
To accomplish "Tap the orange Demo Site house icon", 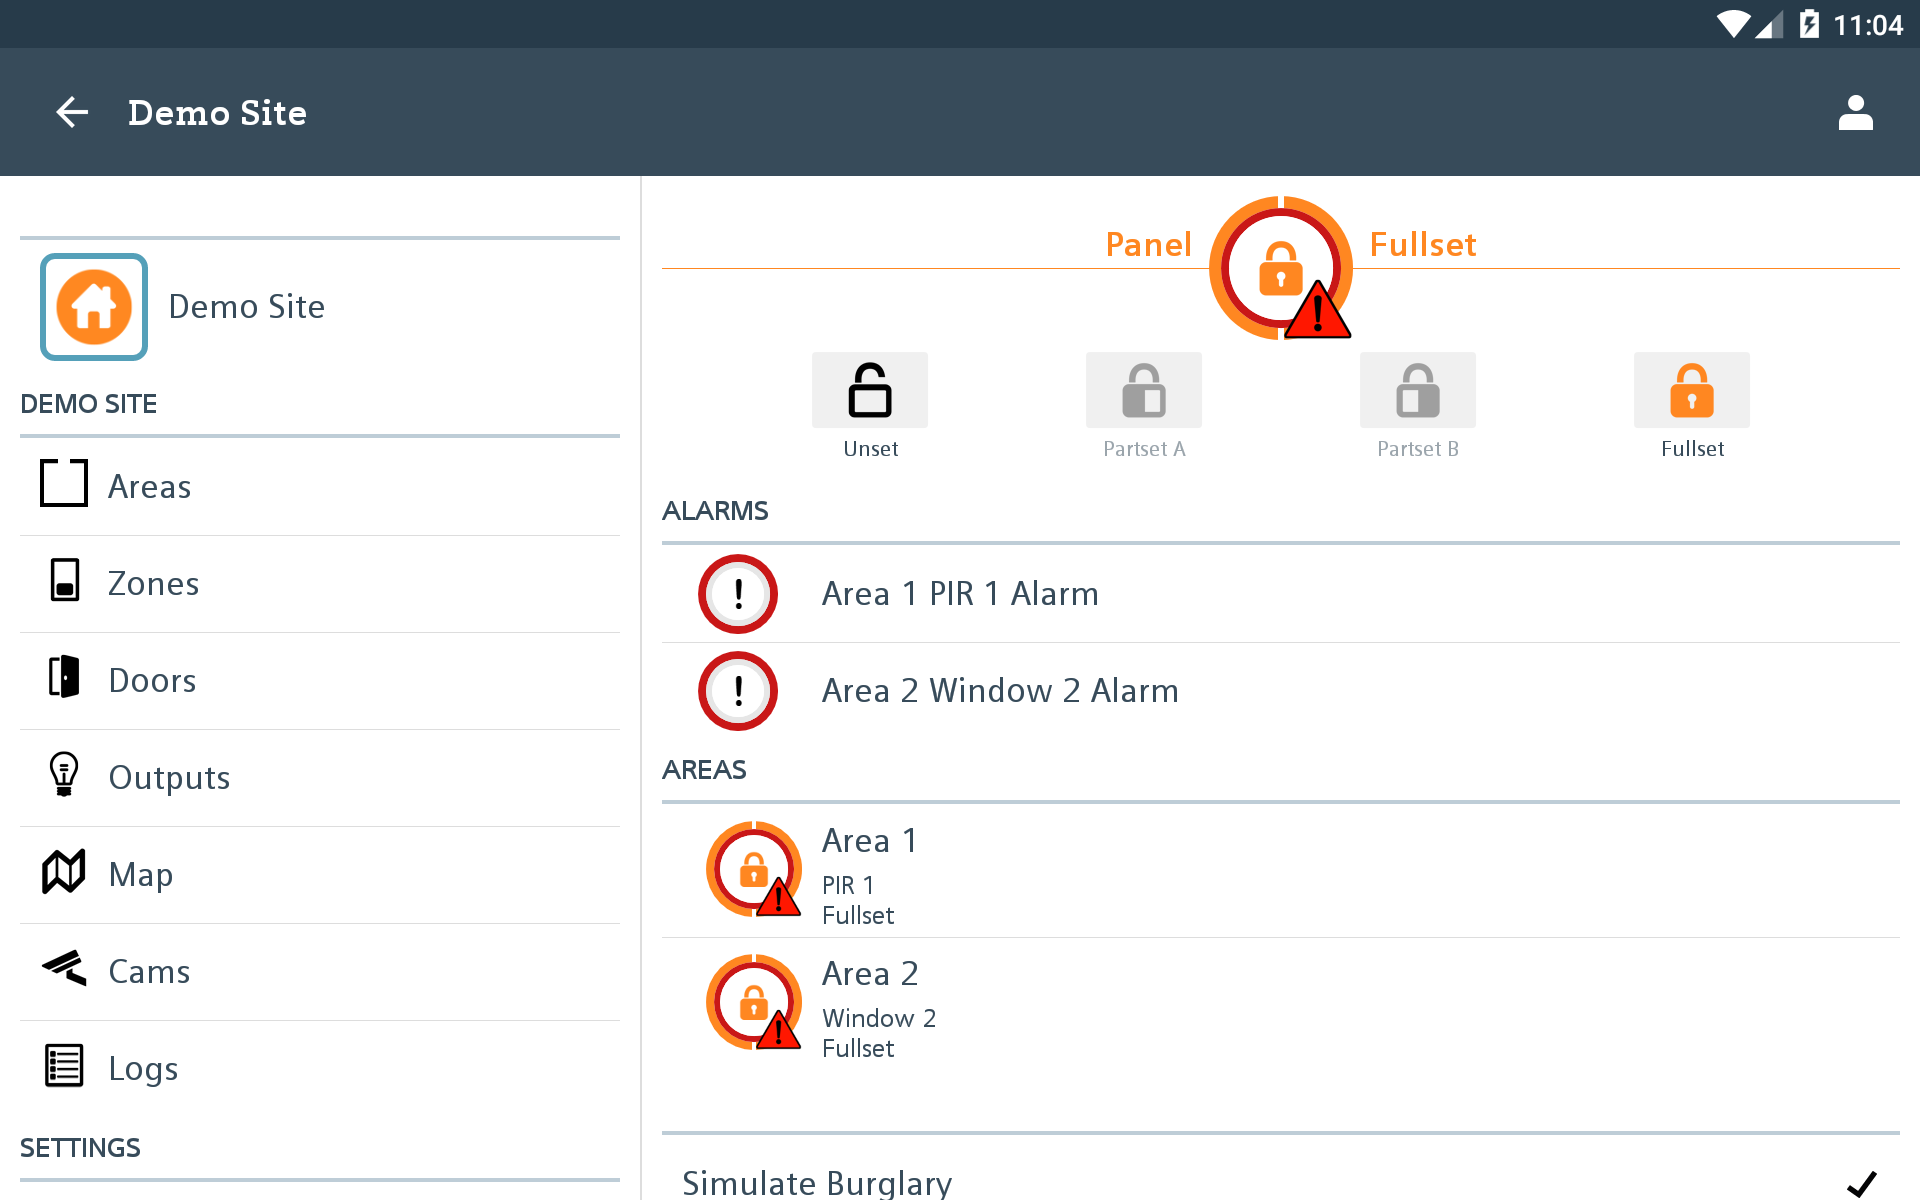I will click(94, 307).
